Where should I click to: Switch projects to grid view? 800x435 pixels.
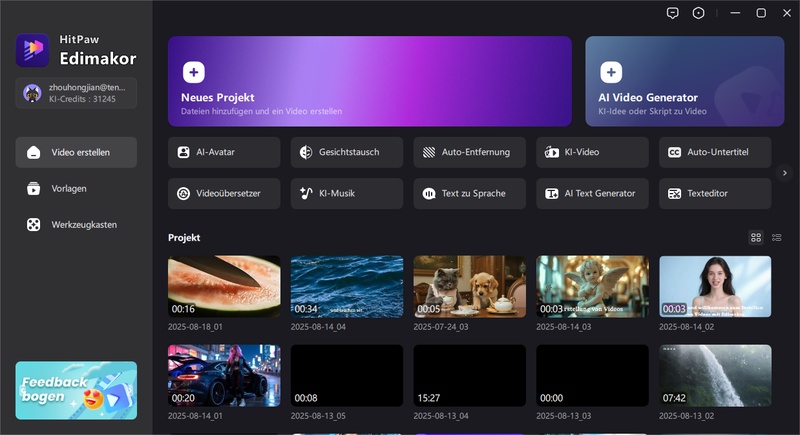click(x=756, y=238)
